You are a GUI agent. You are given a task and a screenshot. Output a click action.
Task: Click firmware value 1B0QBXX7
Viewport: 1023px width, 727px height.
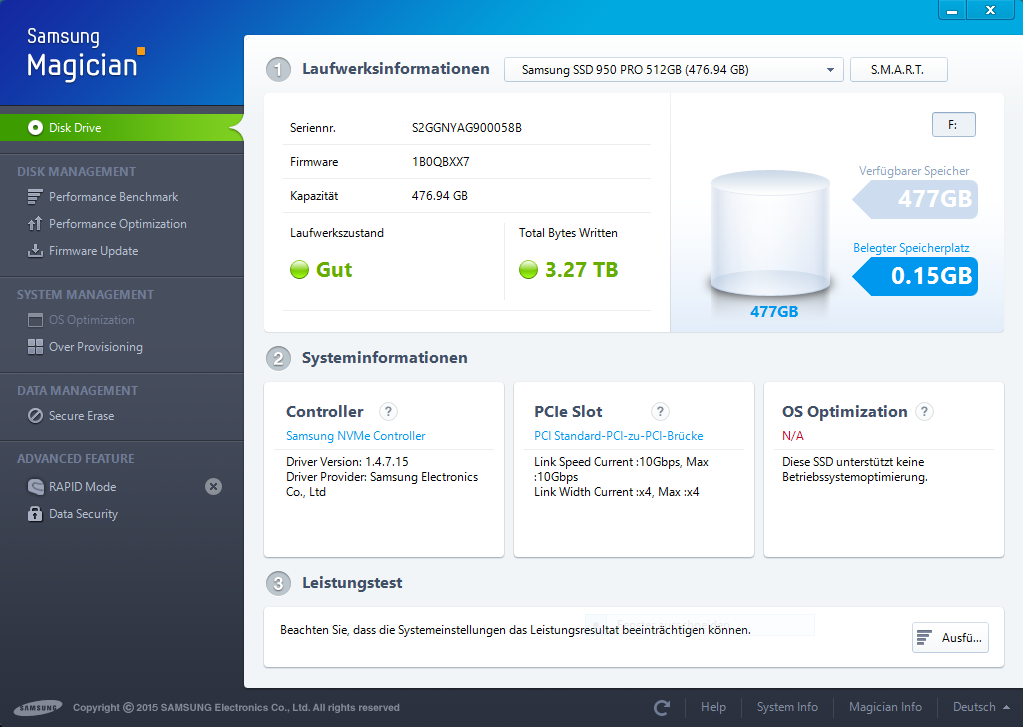[440, 161]
